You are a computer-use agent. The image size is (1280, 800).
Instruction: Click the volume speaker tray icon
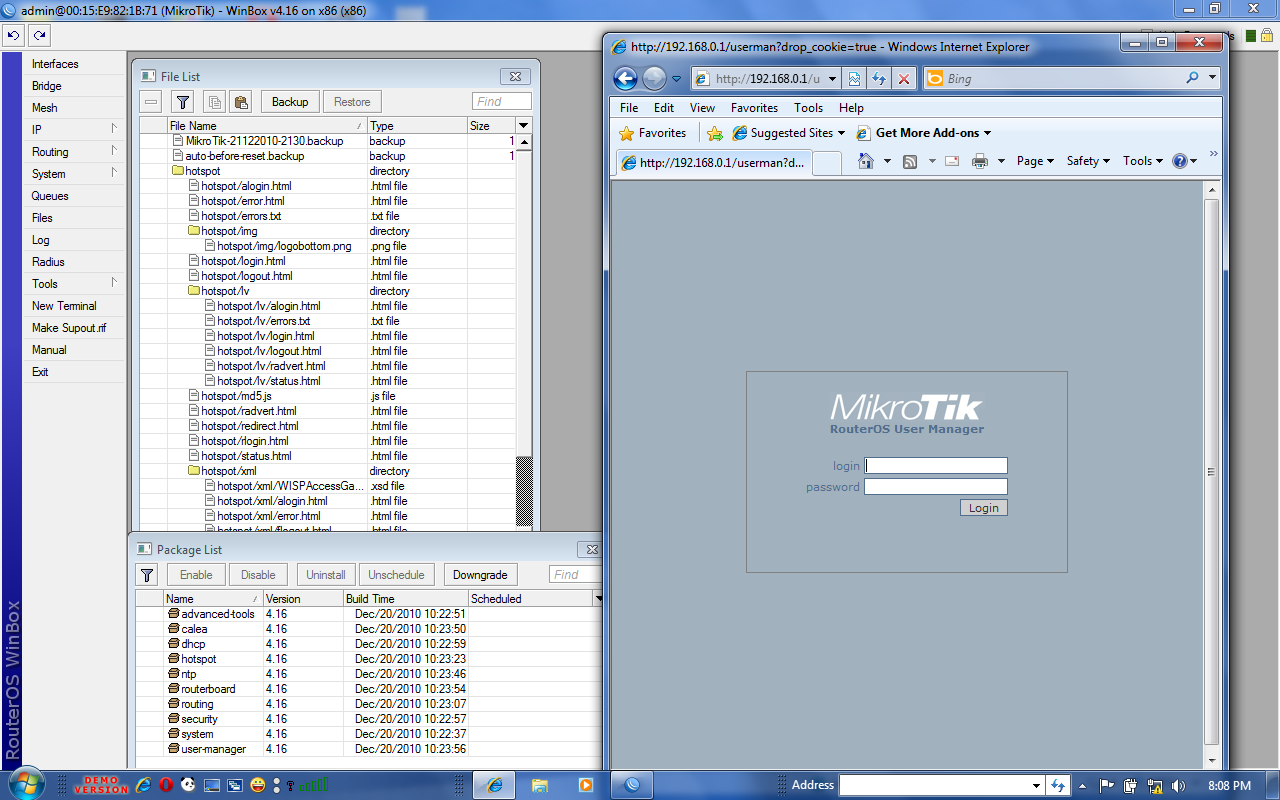1178,786
